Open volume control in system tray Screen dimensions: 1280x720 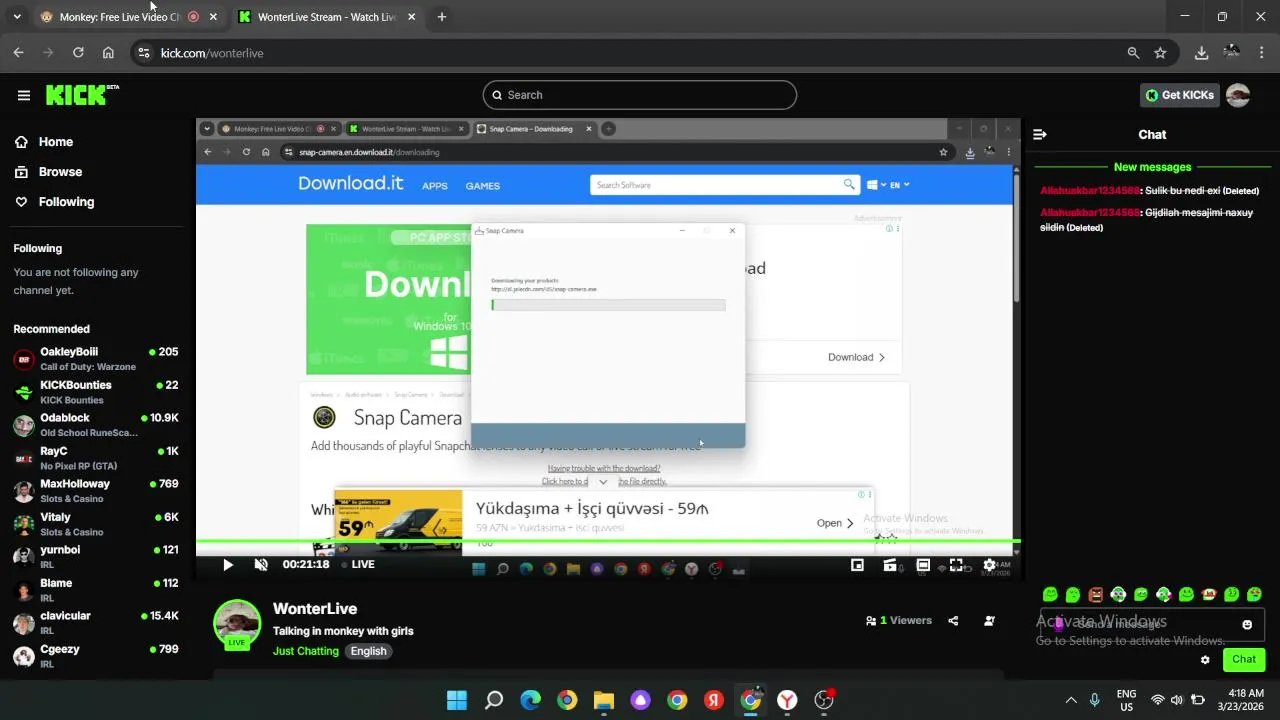click(x=1177, y=700)
